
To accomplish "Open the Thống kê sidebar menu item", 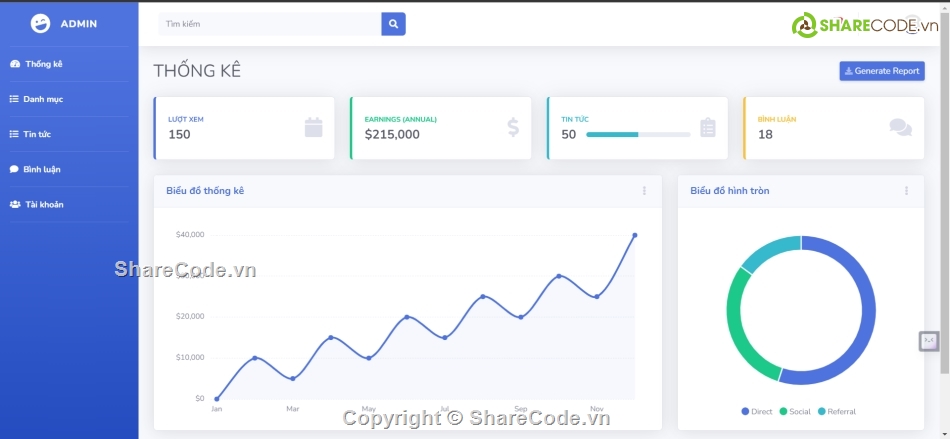I will [x=69, y=64].
